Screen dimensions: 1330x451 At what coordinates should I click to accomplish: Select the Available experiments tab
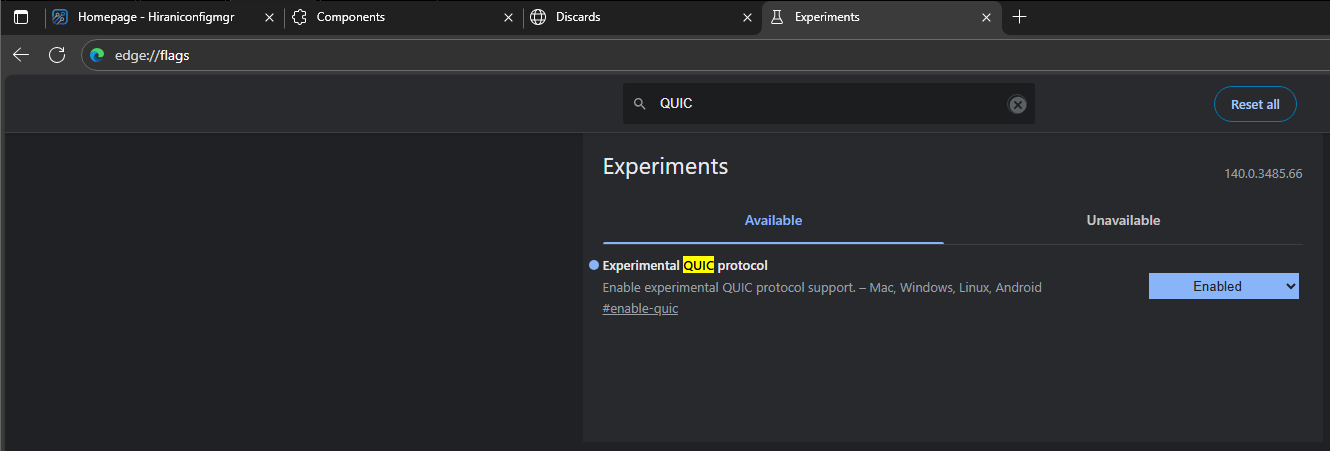pos(773,220)
